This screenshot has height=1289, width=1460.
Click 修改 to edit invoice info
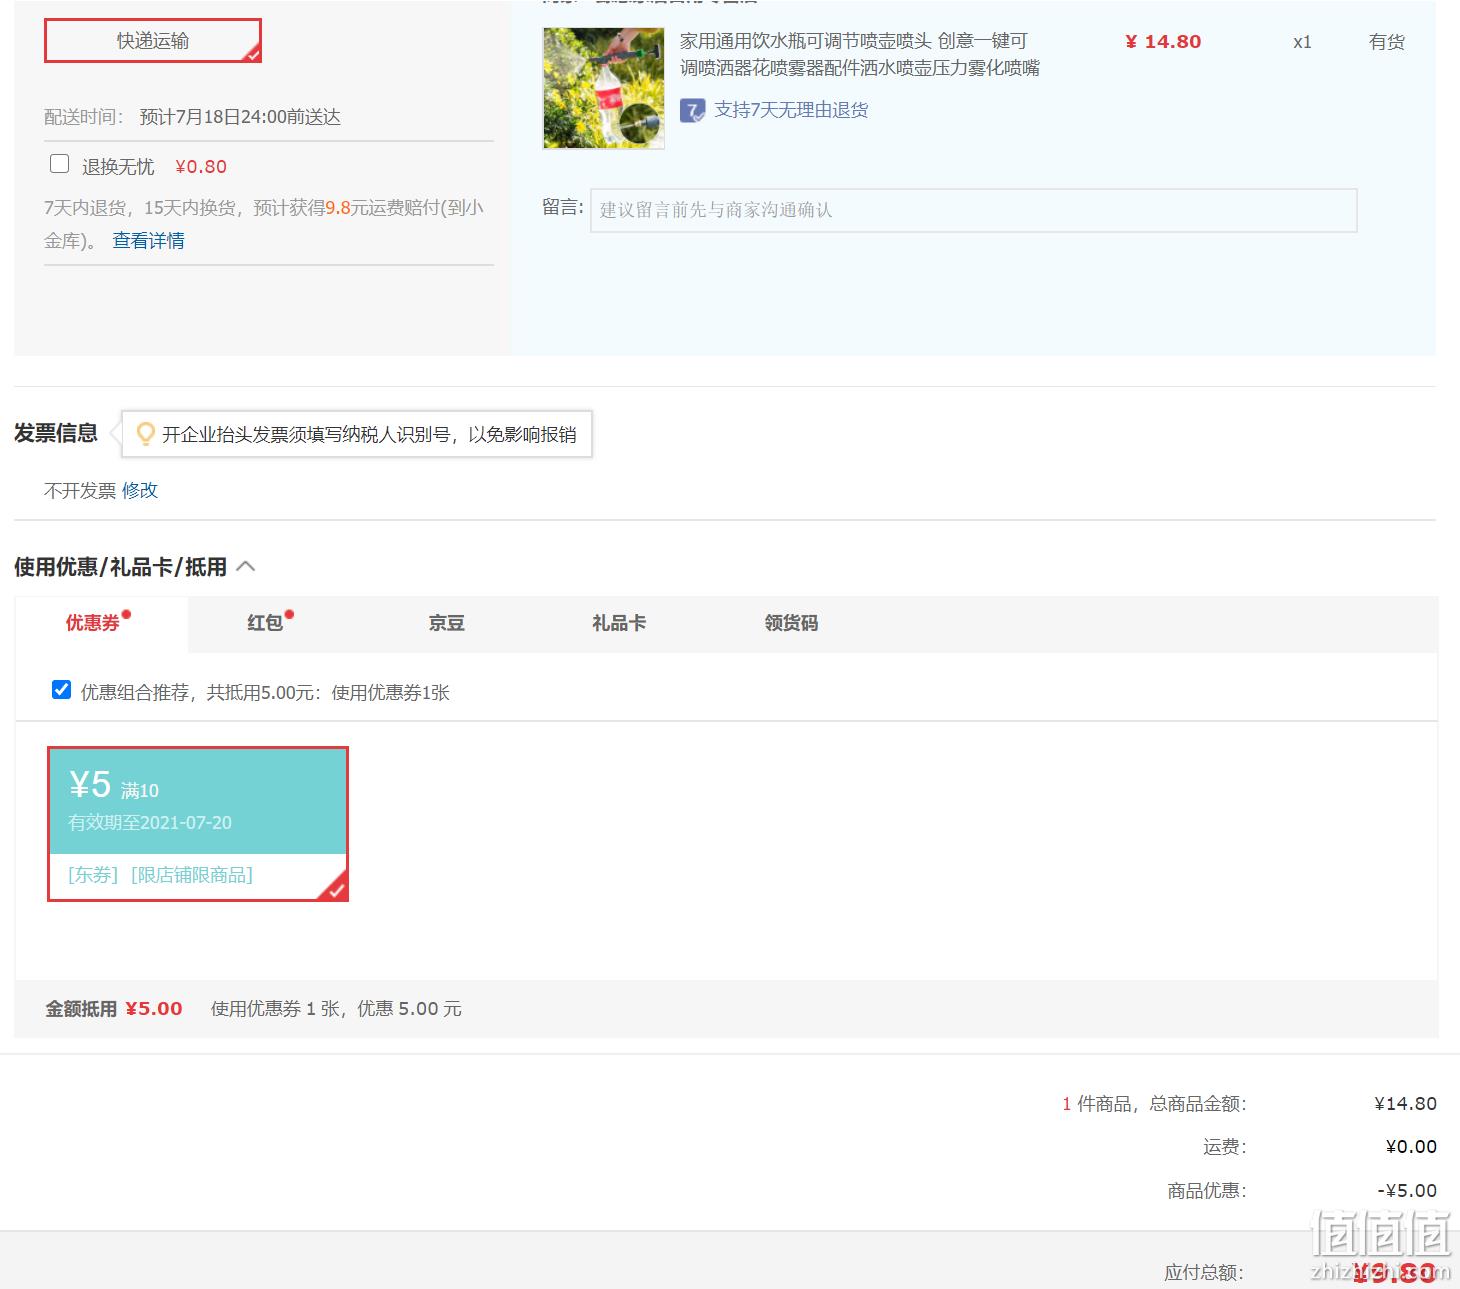pos(140,490)
